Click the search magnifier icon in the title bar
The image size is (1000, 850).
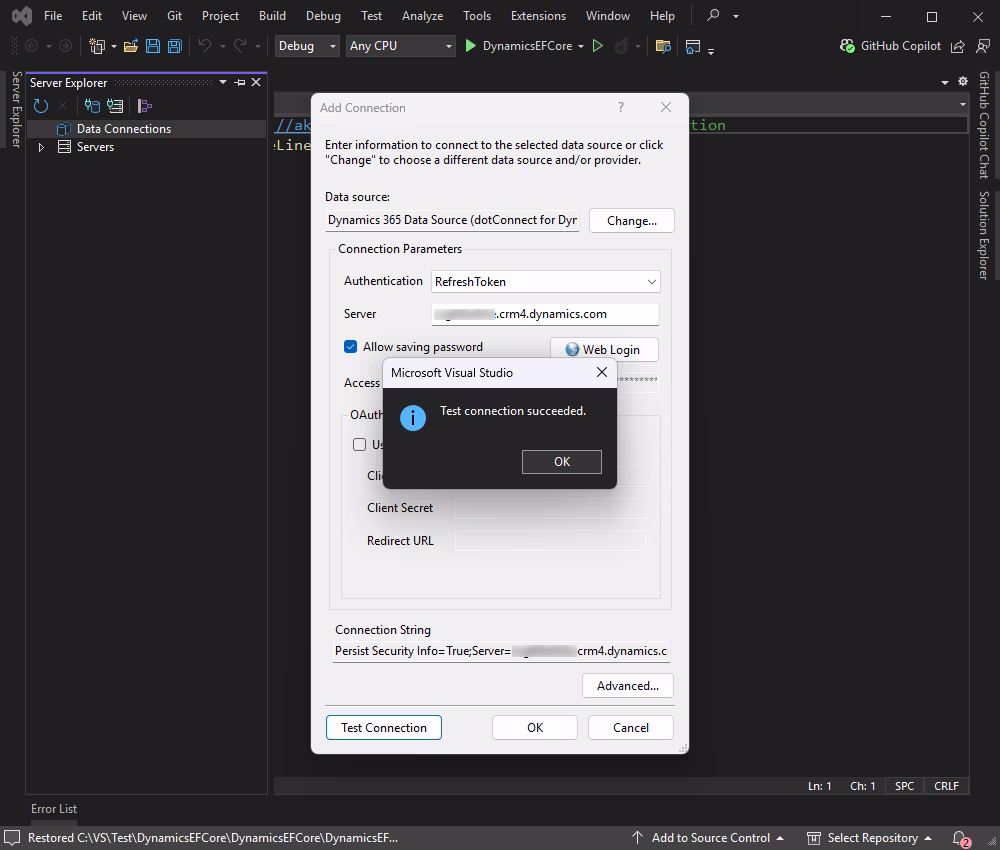714,15
